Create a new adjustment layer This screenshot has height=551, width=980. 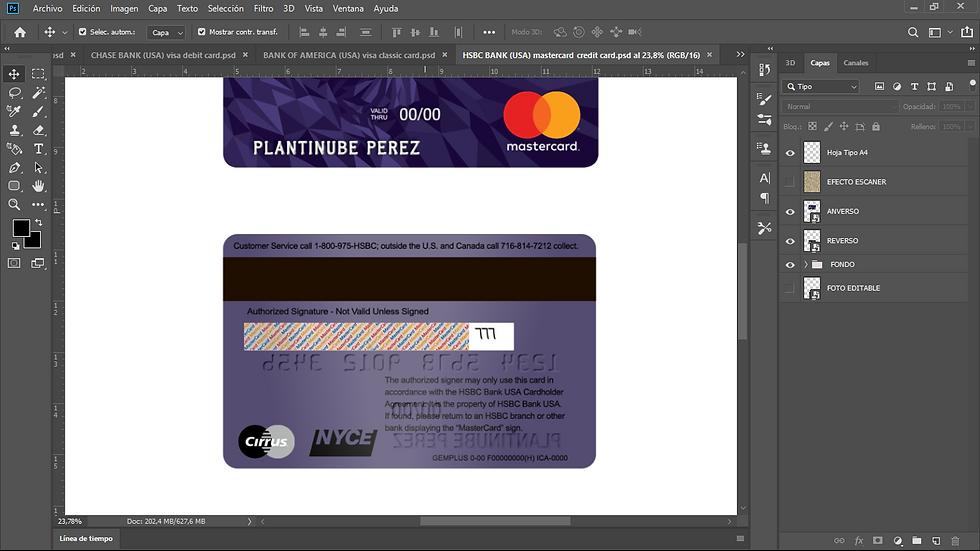898,540
